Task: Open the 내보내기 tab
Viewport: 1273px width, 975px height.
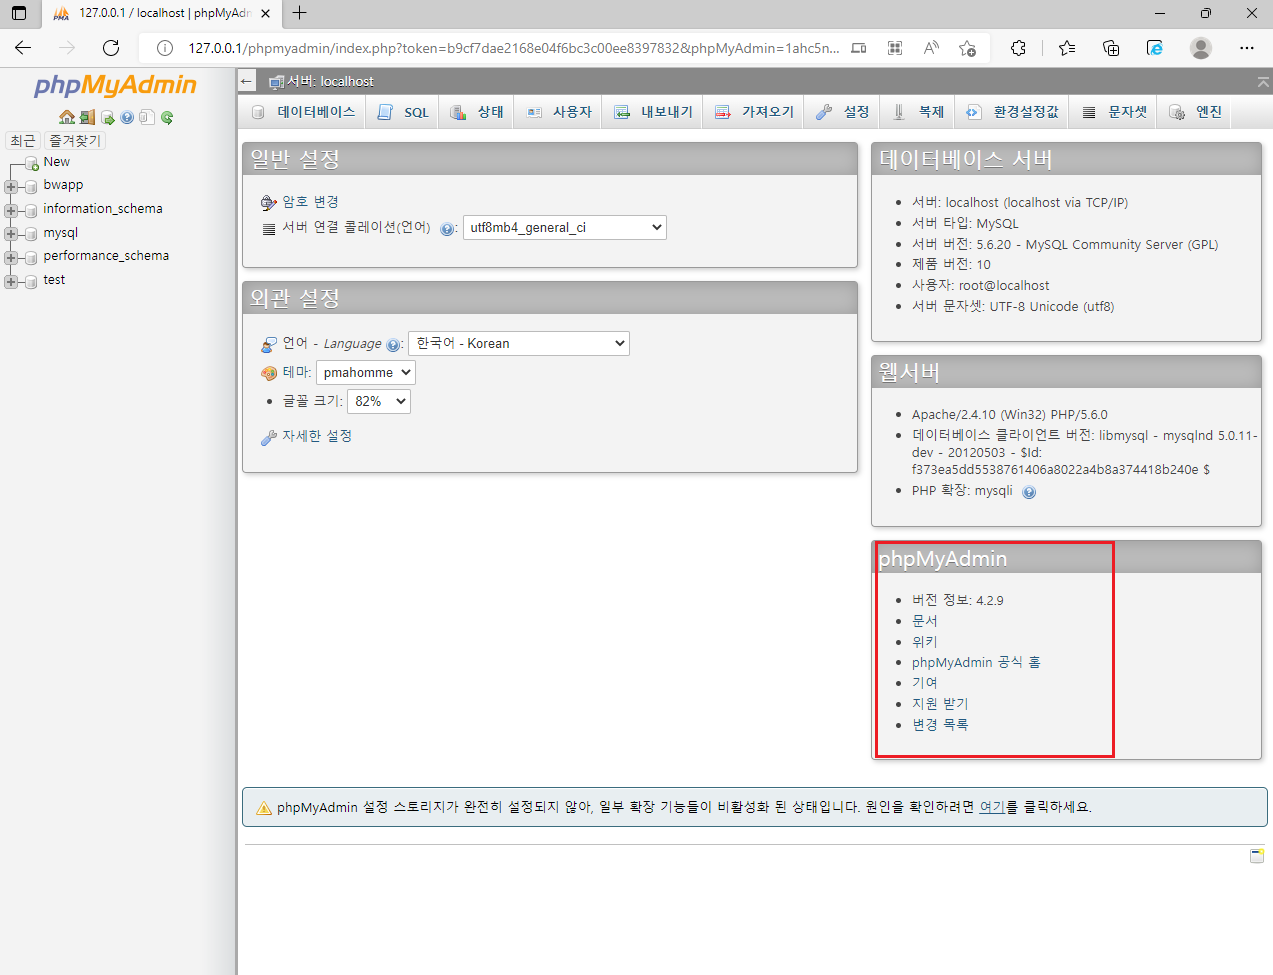Action: (x=653, y=112)
